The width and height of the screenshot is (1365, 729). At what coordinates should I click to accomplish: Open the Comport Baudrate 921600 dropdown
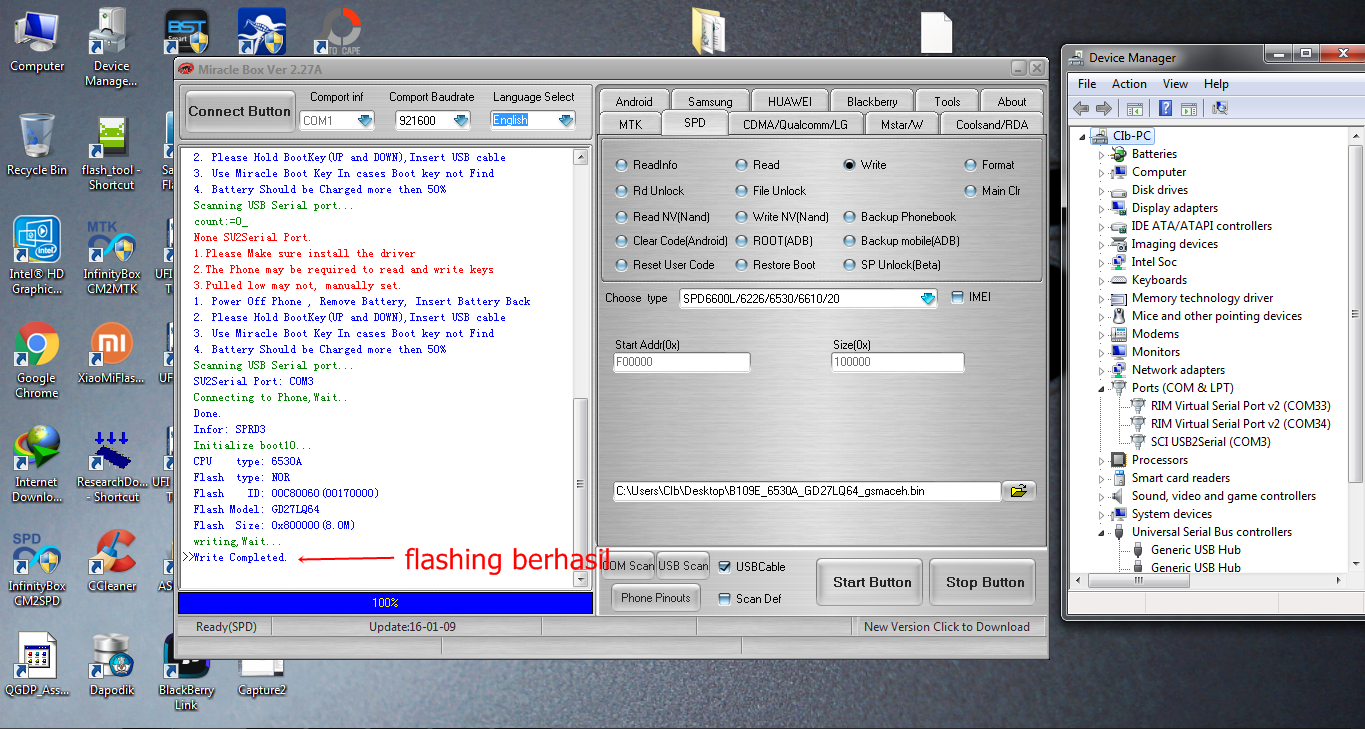click(x=461, y=121)
